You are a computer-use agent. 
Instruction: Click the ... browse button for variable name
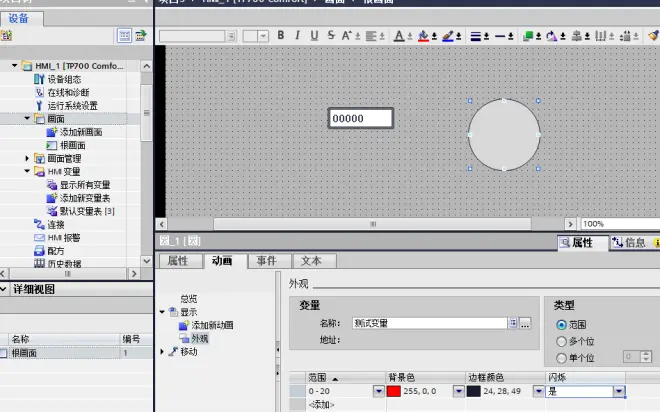tap(525, 323)
